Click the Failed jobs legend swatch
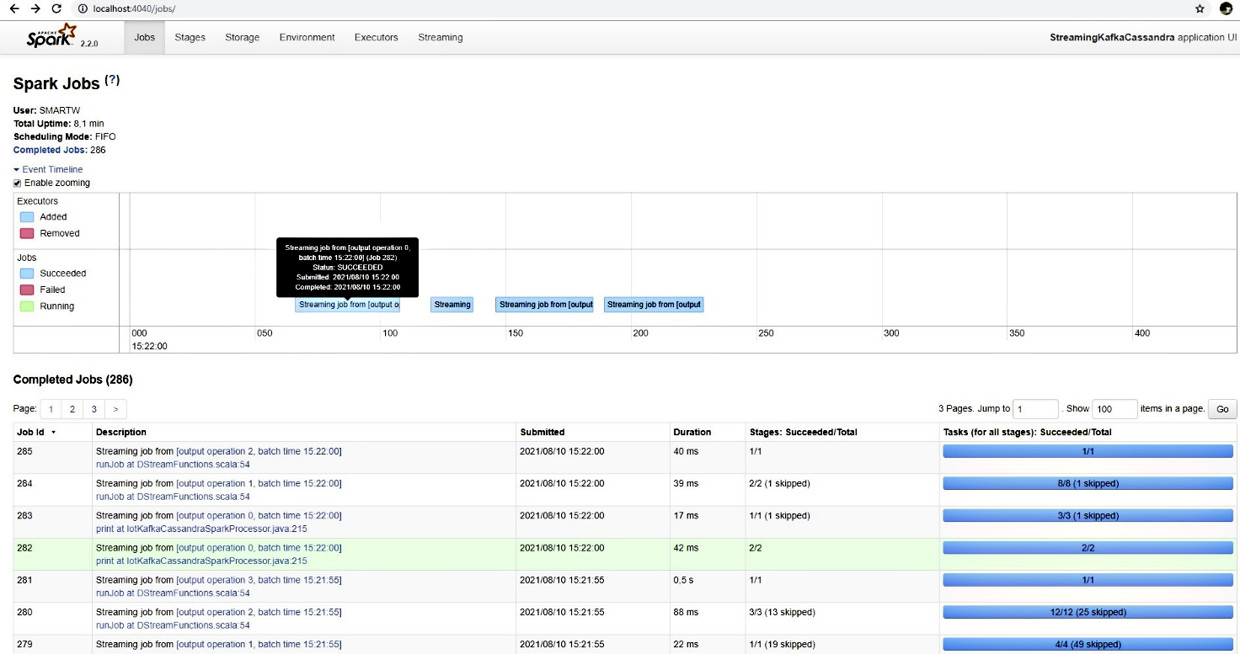The height and width of the screenshot is (654, 1240). pyautogui.click(x=27, y=290)
